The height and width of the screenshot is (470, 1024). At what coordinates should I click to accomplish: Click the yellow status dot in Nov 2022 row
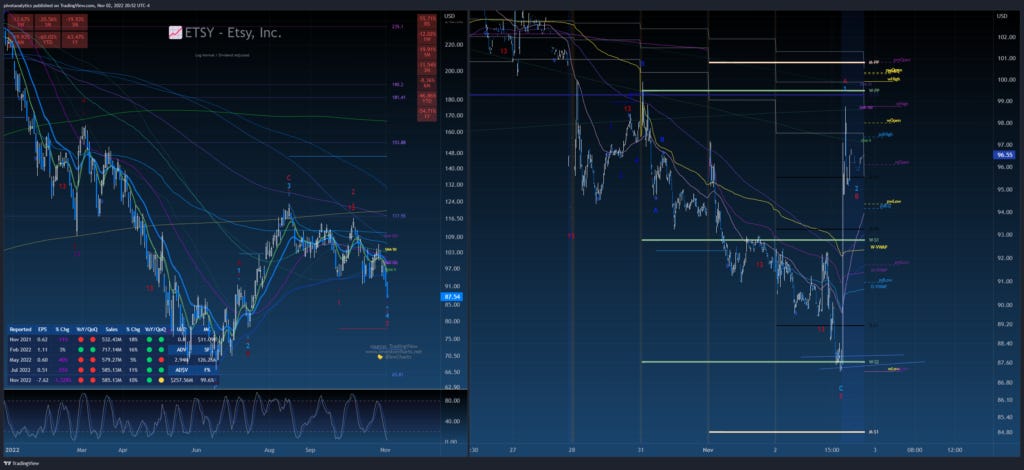tap(161, 379)
